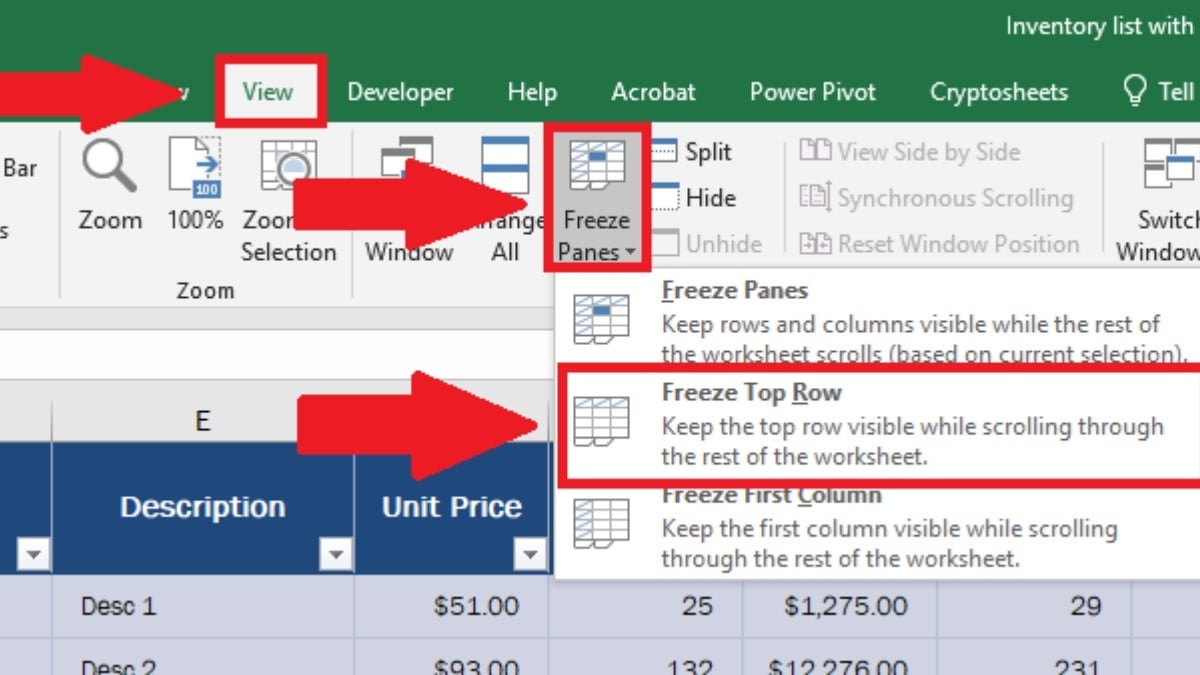Open the Freeze Panes dropdown button
The height and width of the screenshot is (675, 1200).
coord(596,200)
